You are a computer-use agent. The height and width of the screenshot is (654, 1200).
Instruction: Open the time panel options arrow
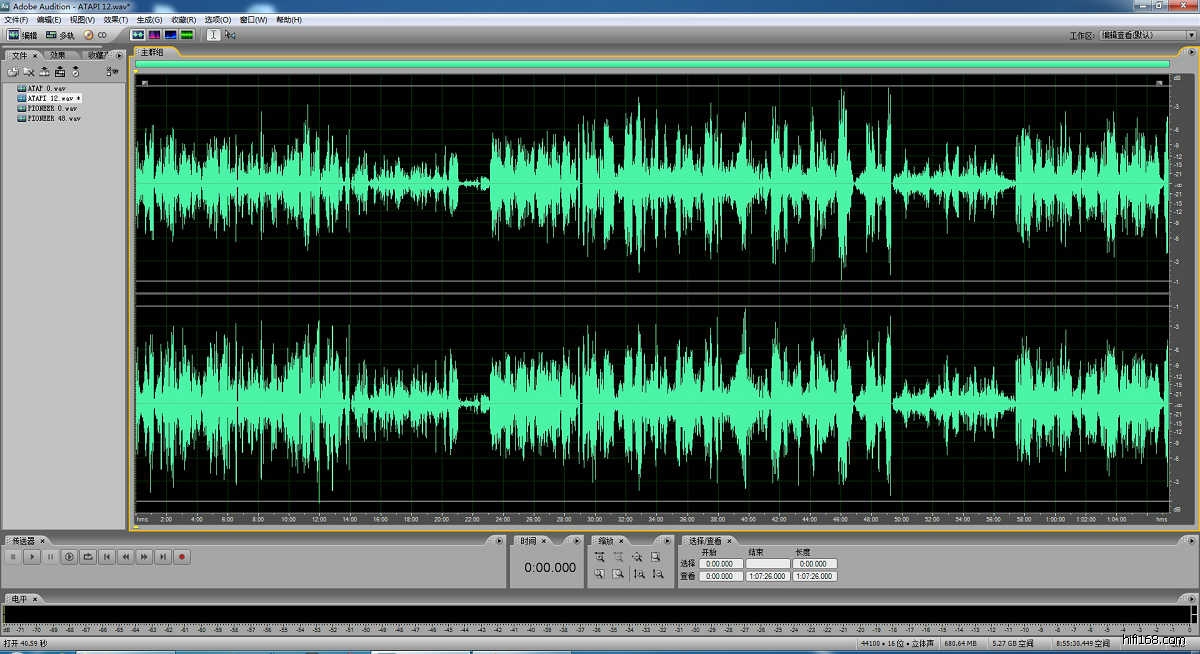click(x=575, y=541)
